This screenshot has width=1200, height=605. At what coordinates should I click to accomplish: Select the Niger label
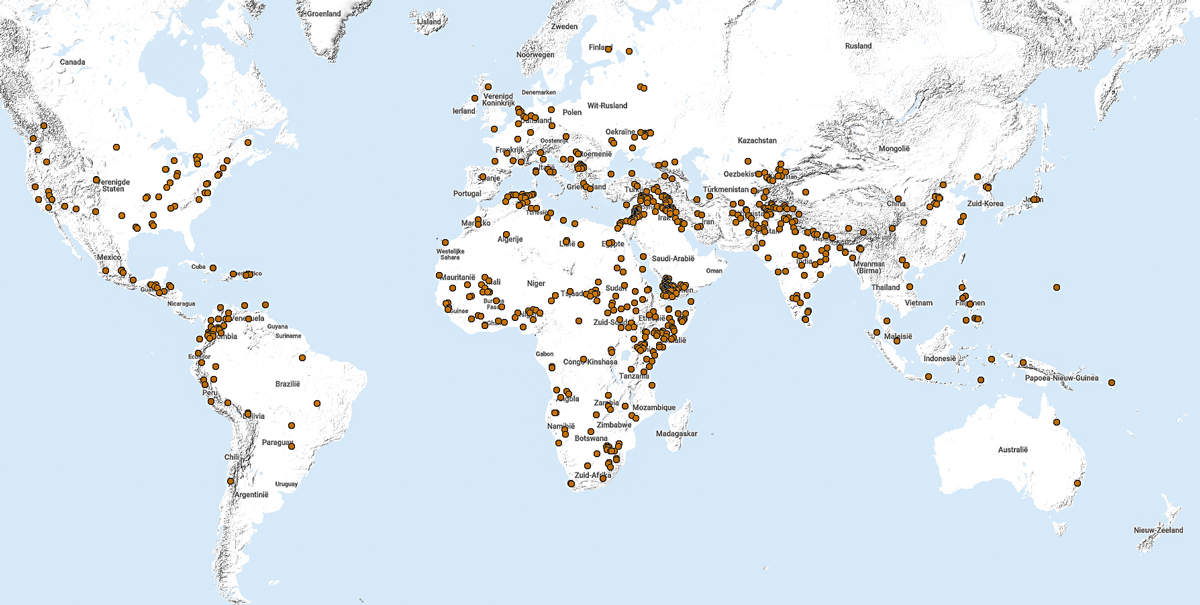[536, 282]
